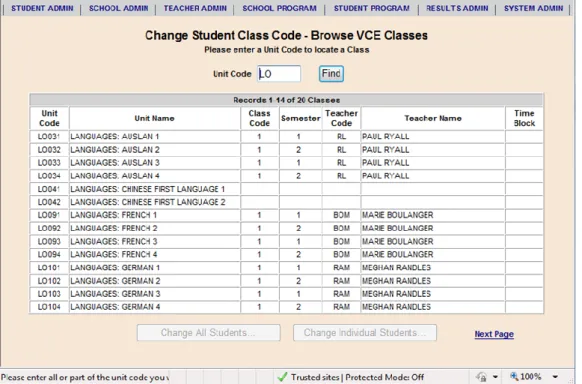This screenshot has width=582, height=384.
Task: Click the Unit Code column header
Action: coord(49,118)
